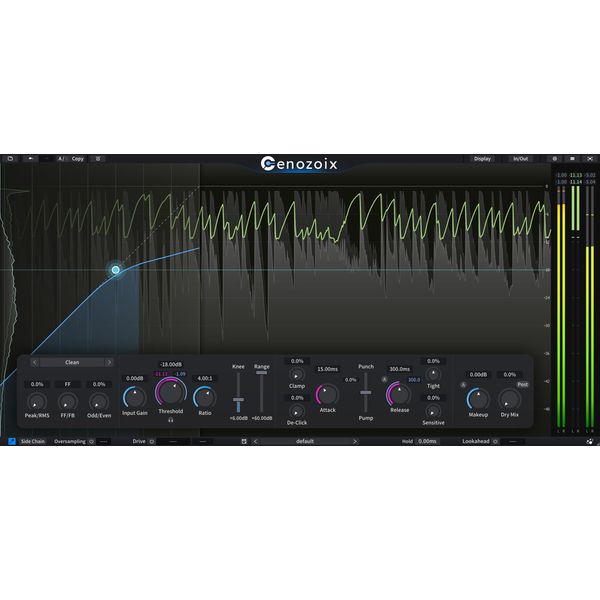Open the In/Out menu
This screenshot has height=600, width=600.
click(x=520, y=158)
